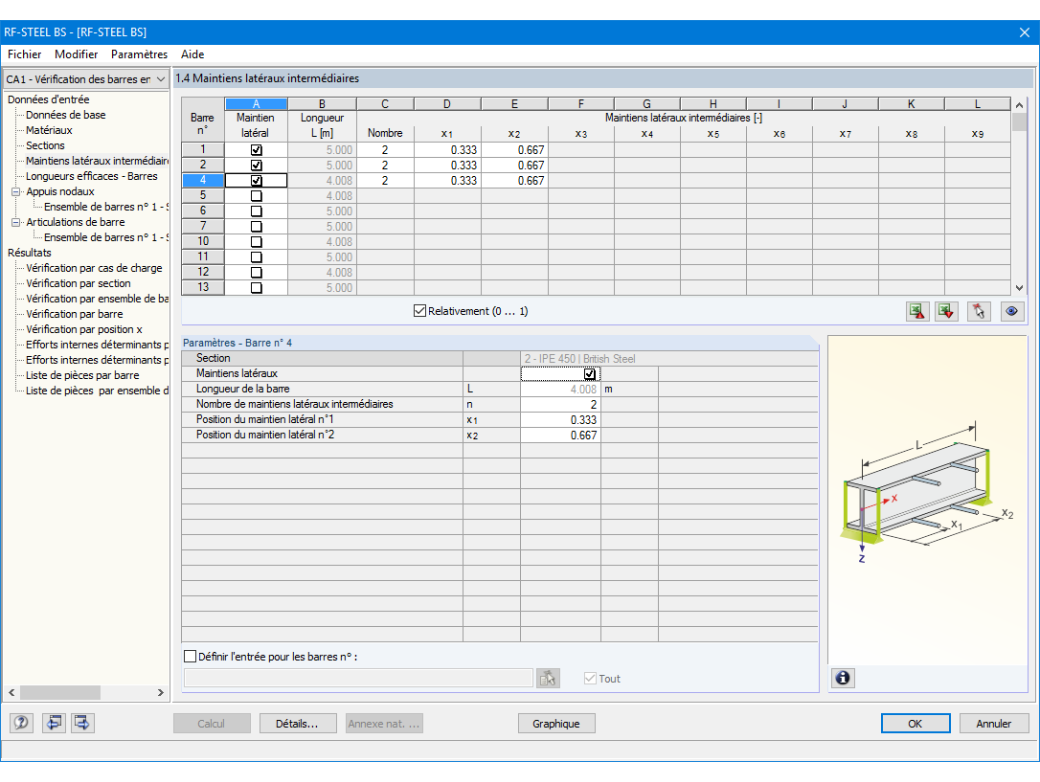Click the Excel import icon
This screenshot has width=1040, height=782.
947,311
